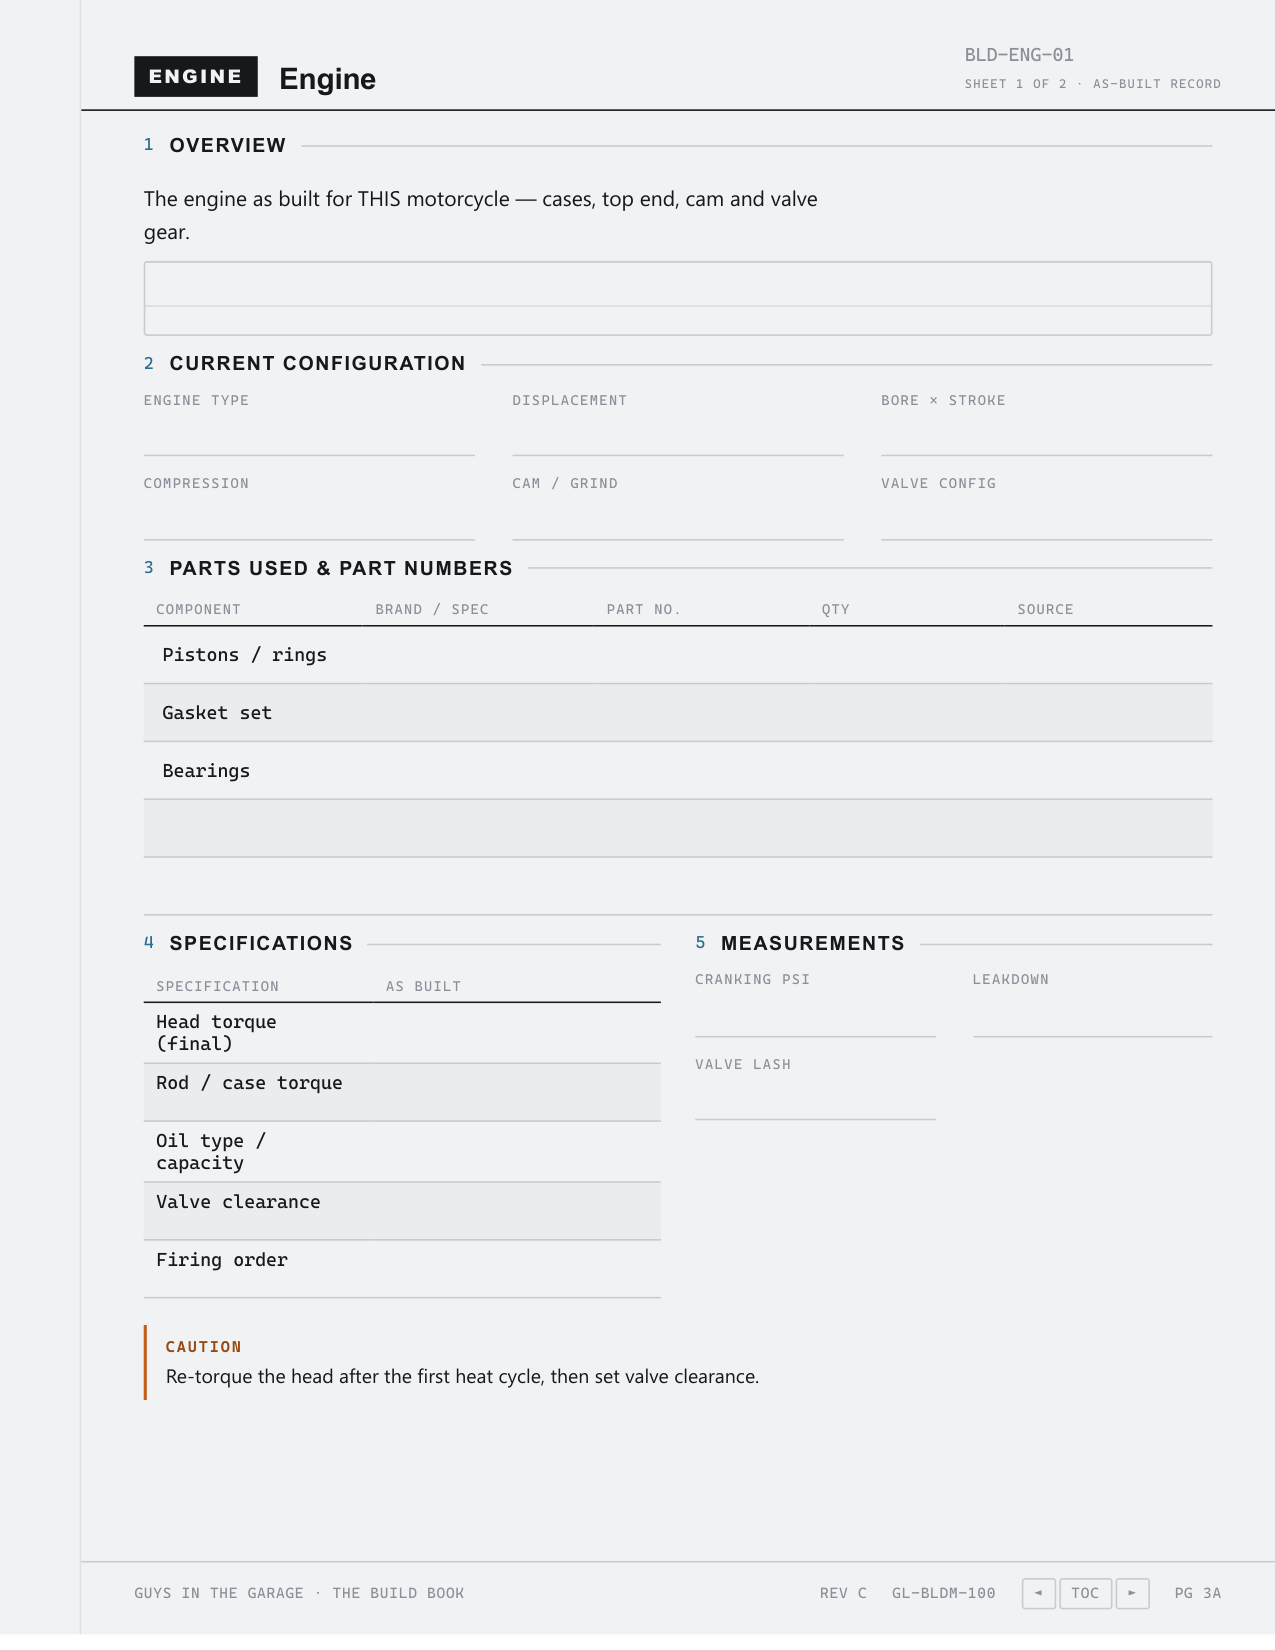Click the empty fourth parts row
This screenshot has height=1650, width=1275.
(678, 829)
